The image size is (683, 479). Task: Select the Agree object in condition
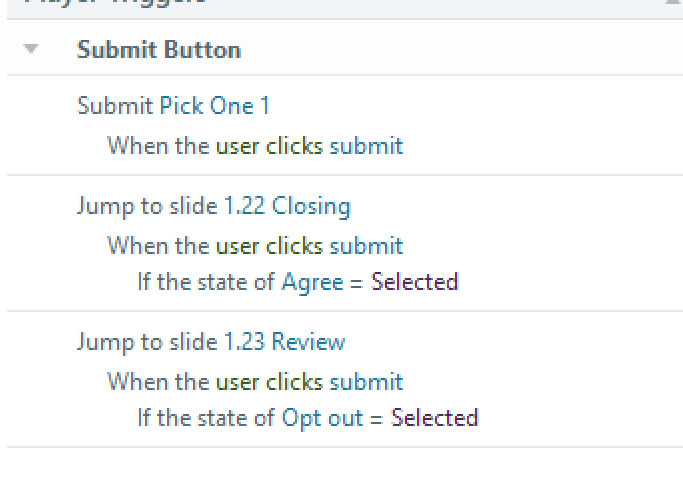tap(312, 281)
